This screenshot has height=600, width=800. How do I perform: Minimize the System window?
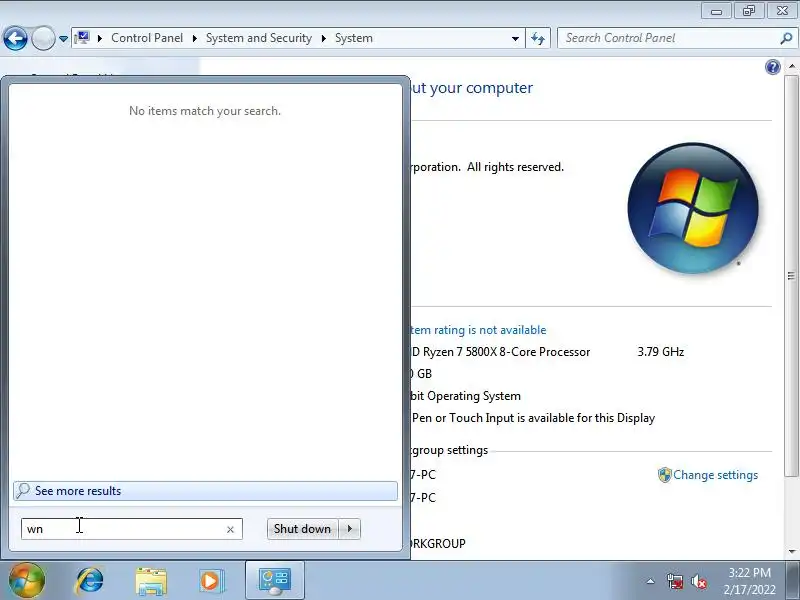[x=716, y=11]
